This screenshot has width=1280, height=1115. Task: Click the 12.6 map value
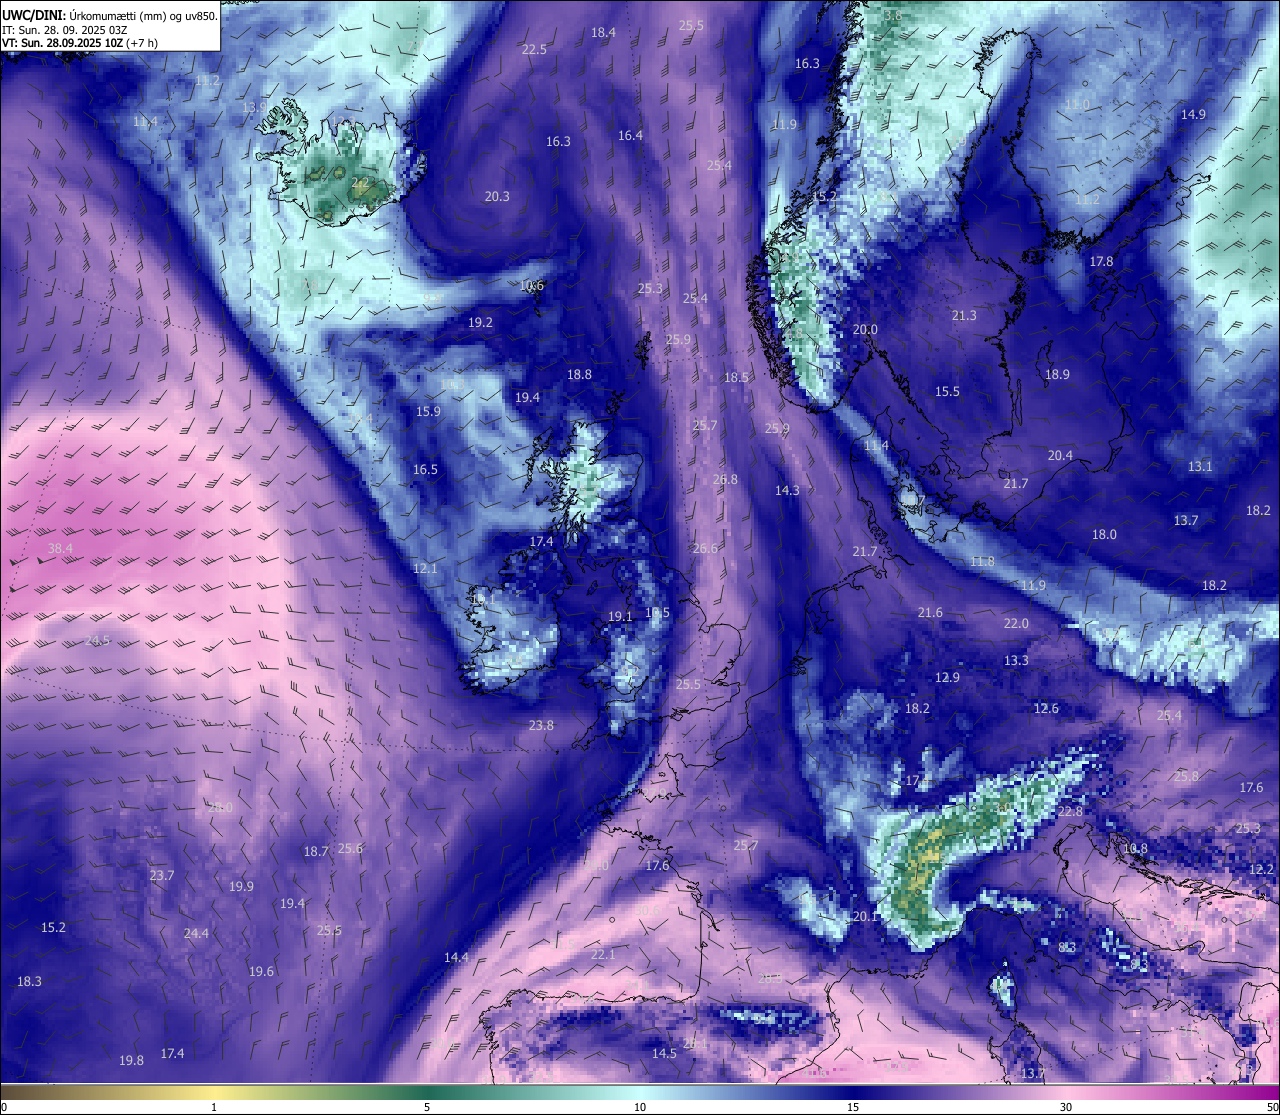click(x=1046, y=709)
